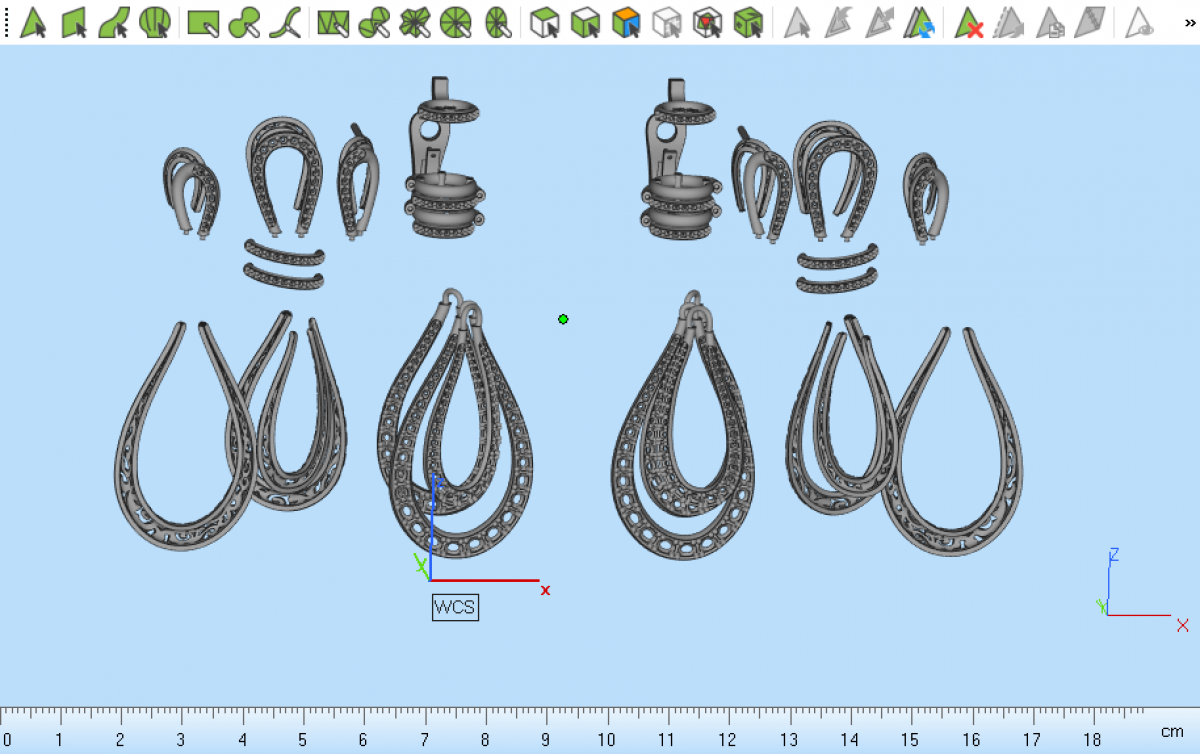1200x754 pixels.
Task: Click the solid green cube icon
Action: 747,21
